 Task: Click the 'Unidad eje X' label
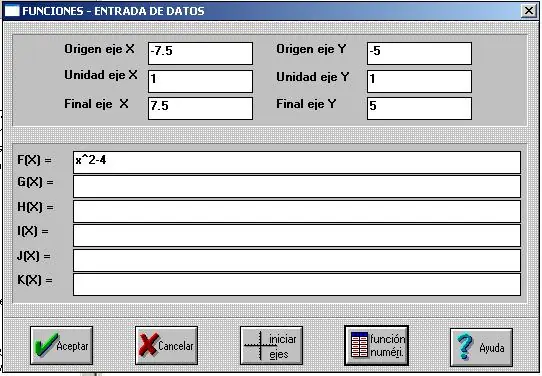coord(101,75)
